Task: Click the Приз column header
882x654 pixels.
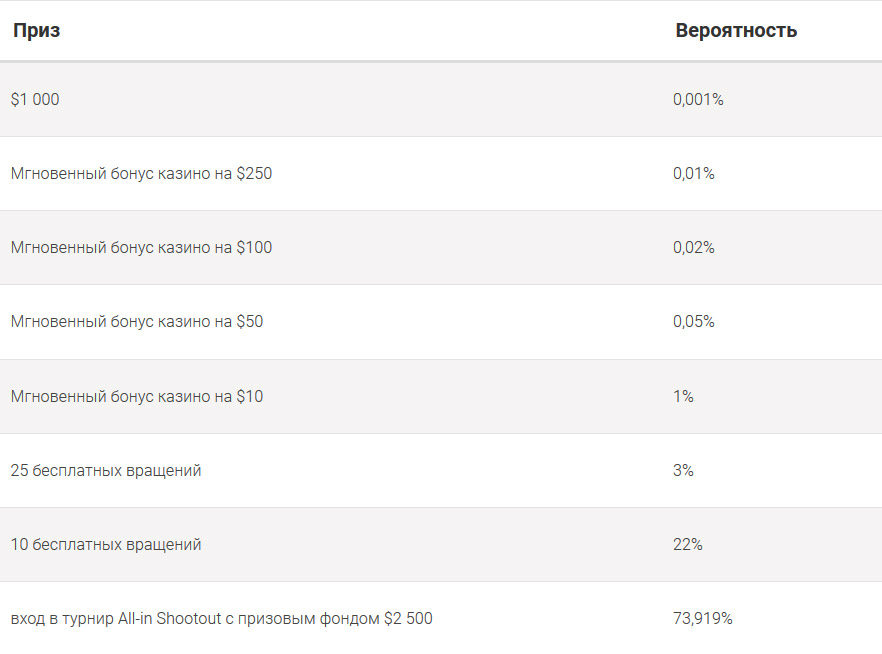Action: pyautogui.click(x=37, y=30)
